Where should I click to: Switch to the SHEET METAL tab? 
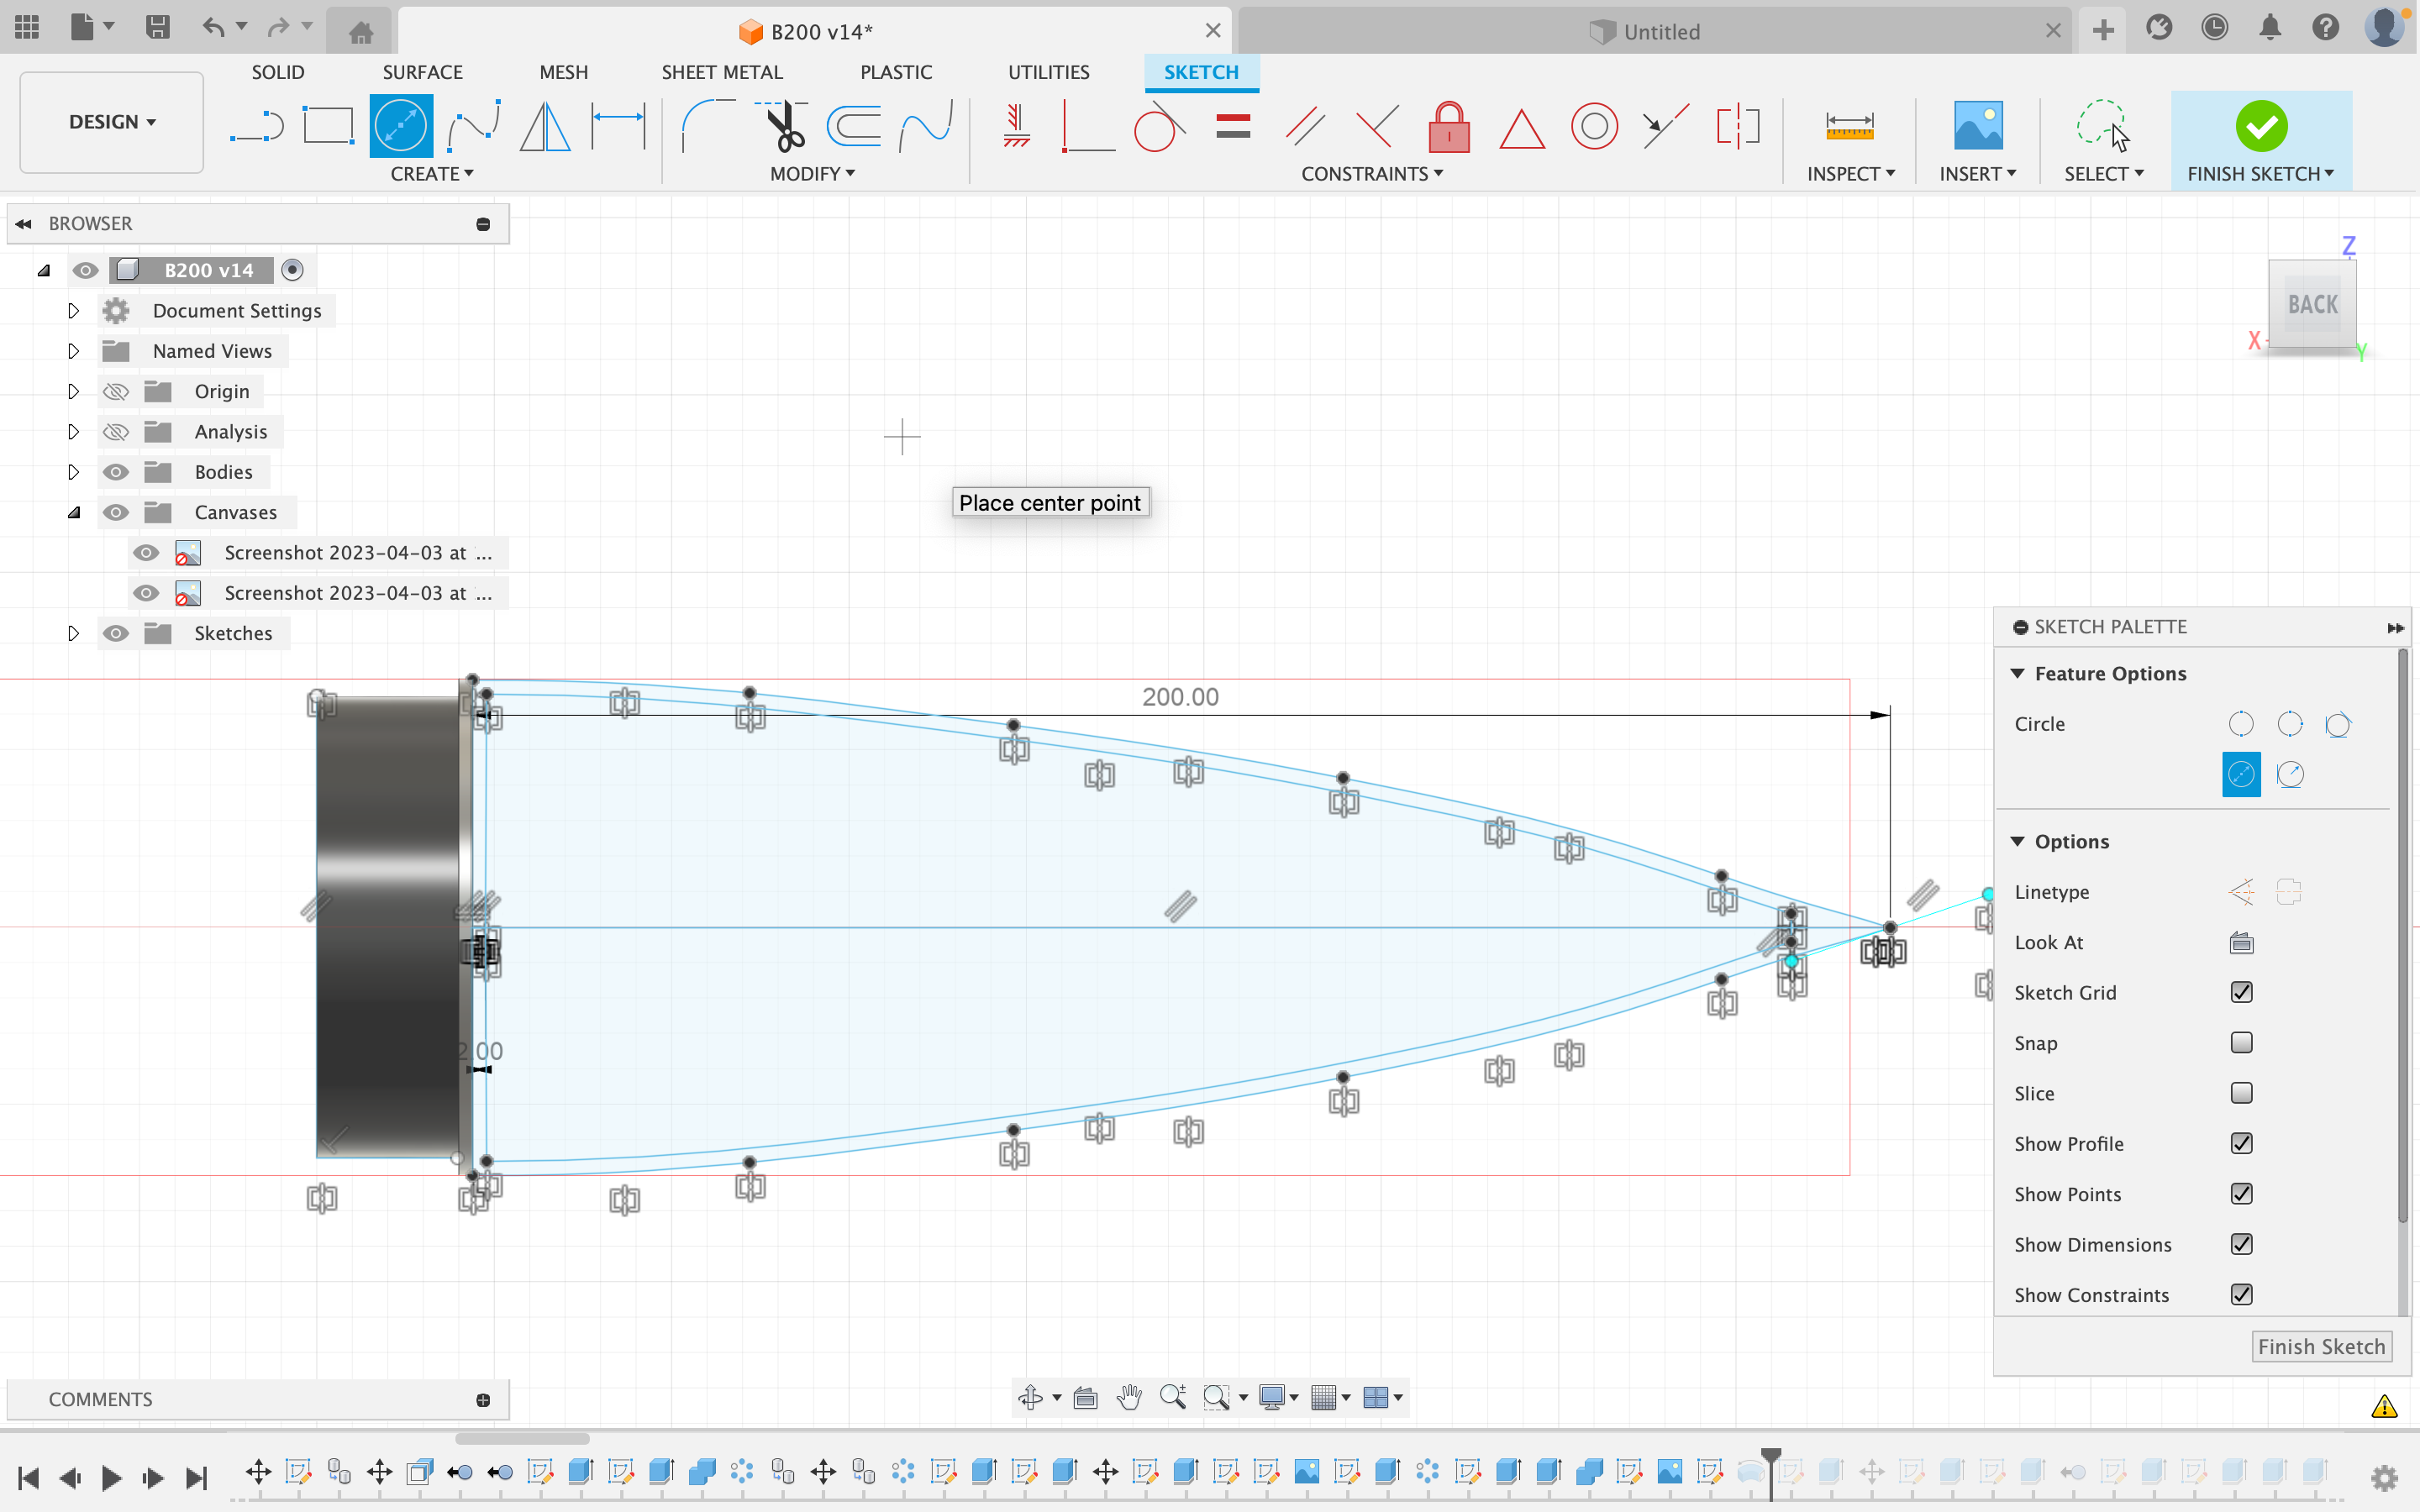722,71
